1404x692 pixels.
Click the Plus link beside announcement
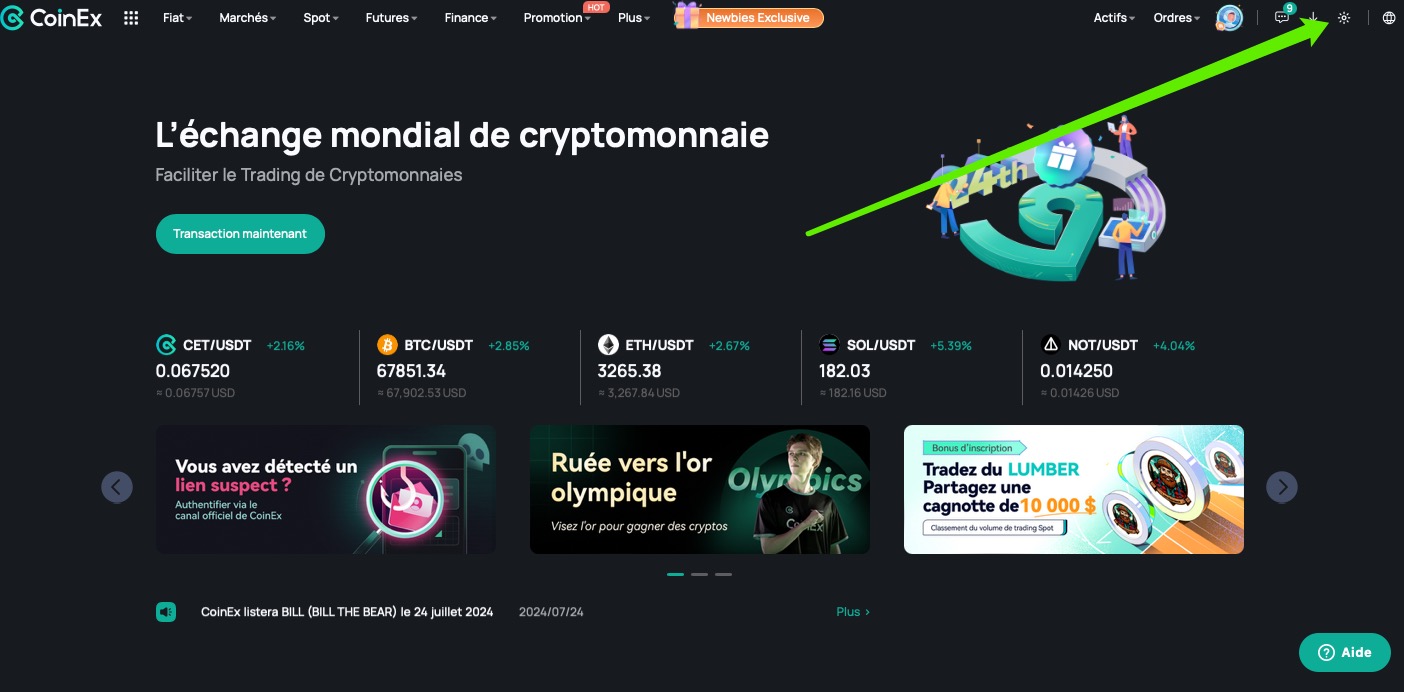(x=853, y=612)
